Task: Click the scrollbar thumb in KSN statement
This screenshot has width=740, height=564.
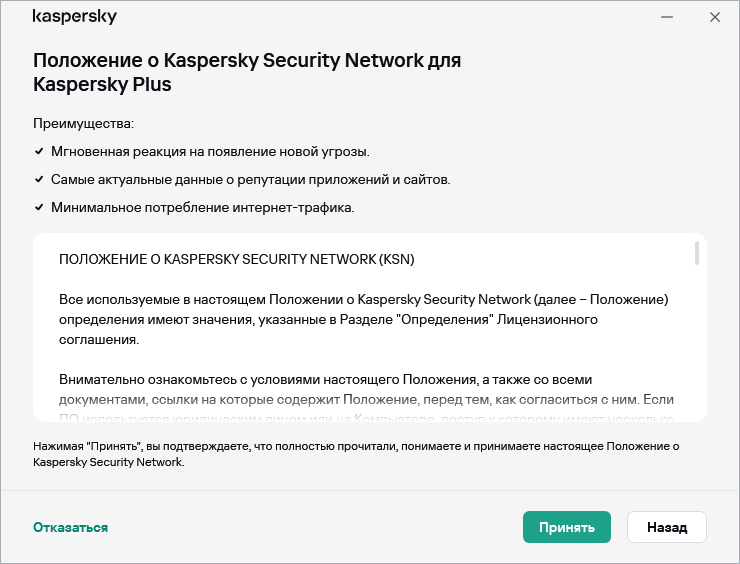Action: [x=696, y=254]
